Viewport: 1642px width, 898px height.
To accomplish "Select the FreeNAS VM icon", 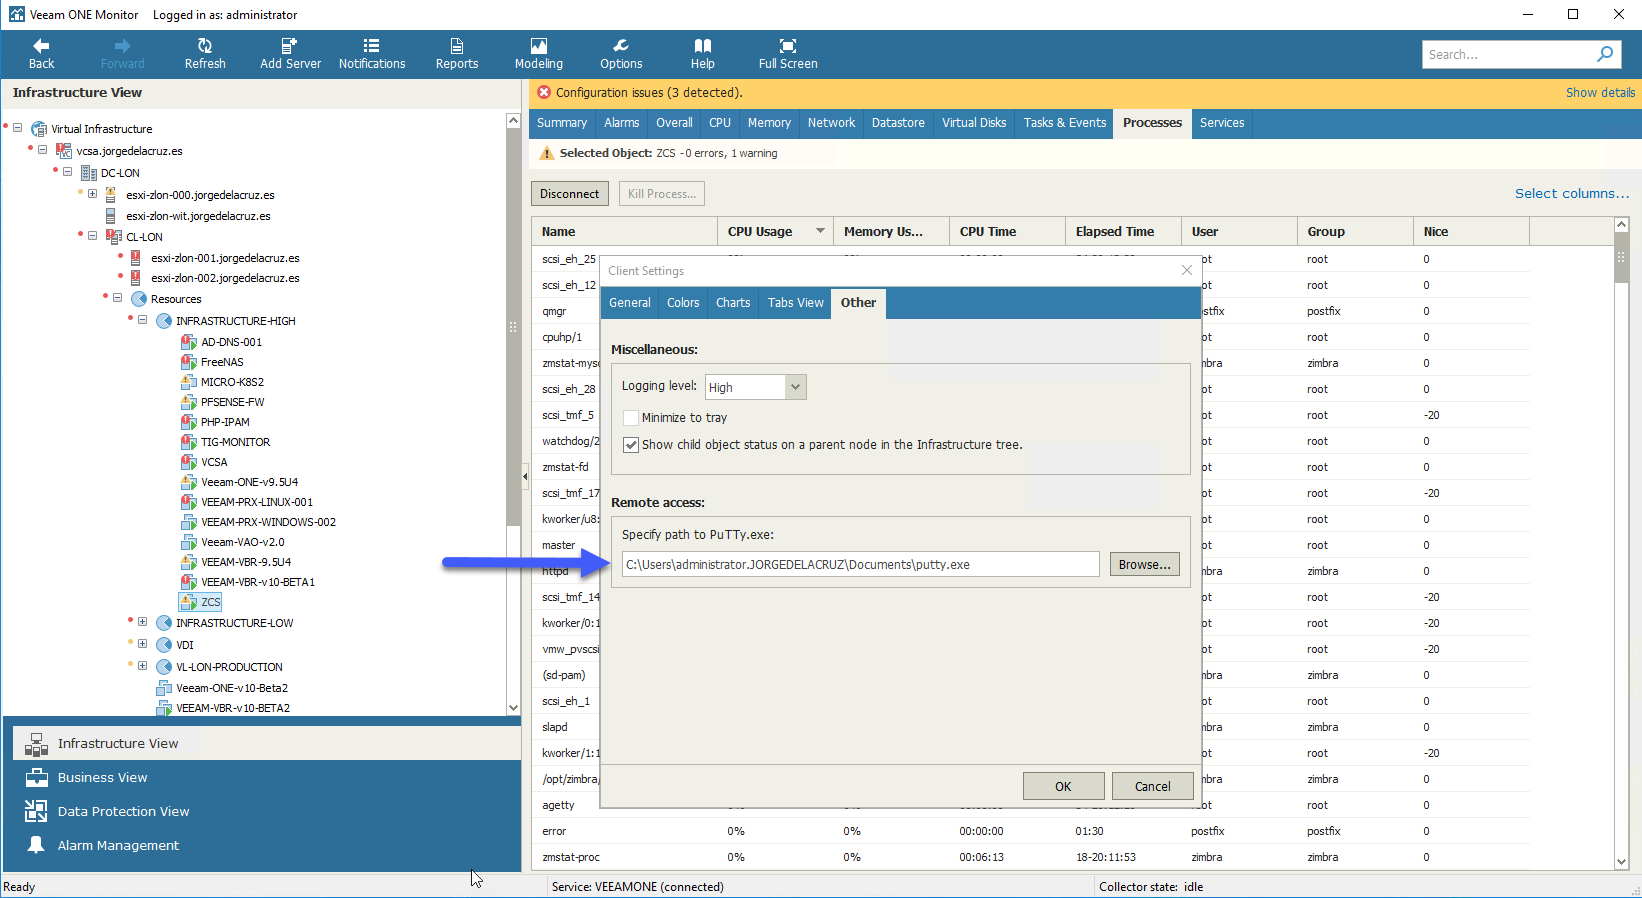I will click(x=189, y=362).
